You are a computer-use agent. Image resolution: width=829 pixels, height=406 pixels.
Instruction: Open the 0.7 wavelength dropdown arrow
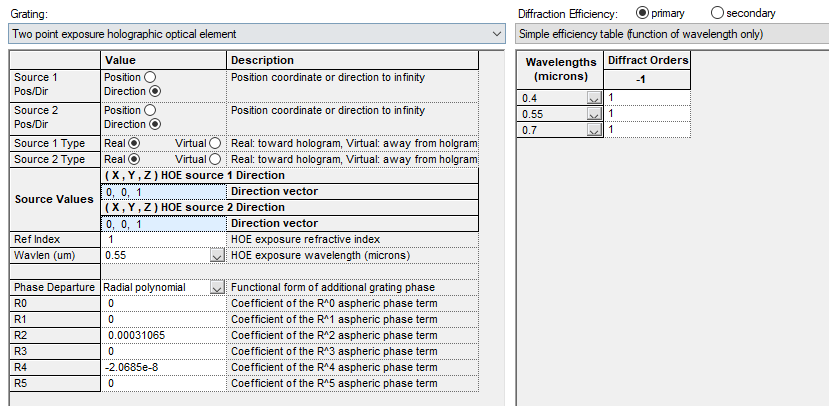[593, 130]
